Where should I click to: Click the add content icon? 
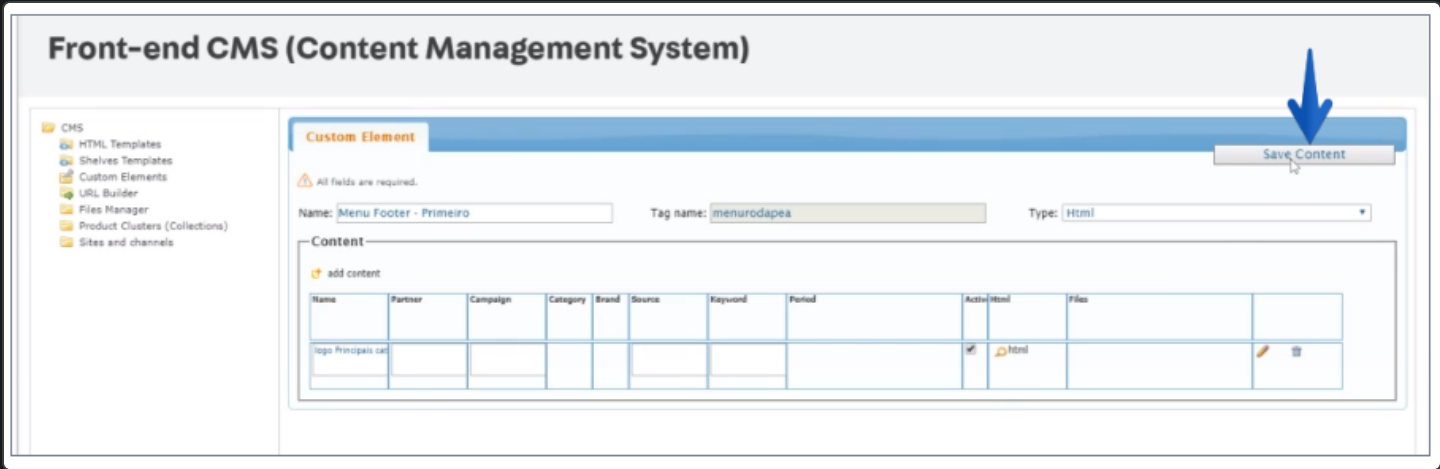coord(317,274)
